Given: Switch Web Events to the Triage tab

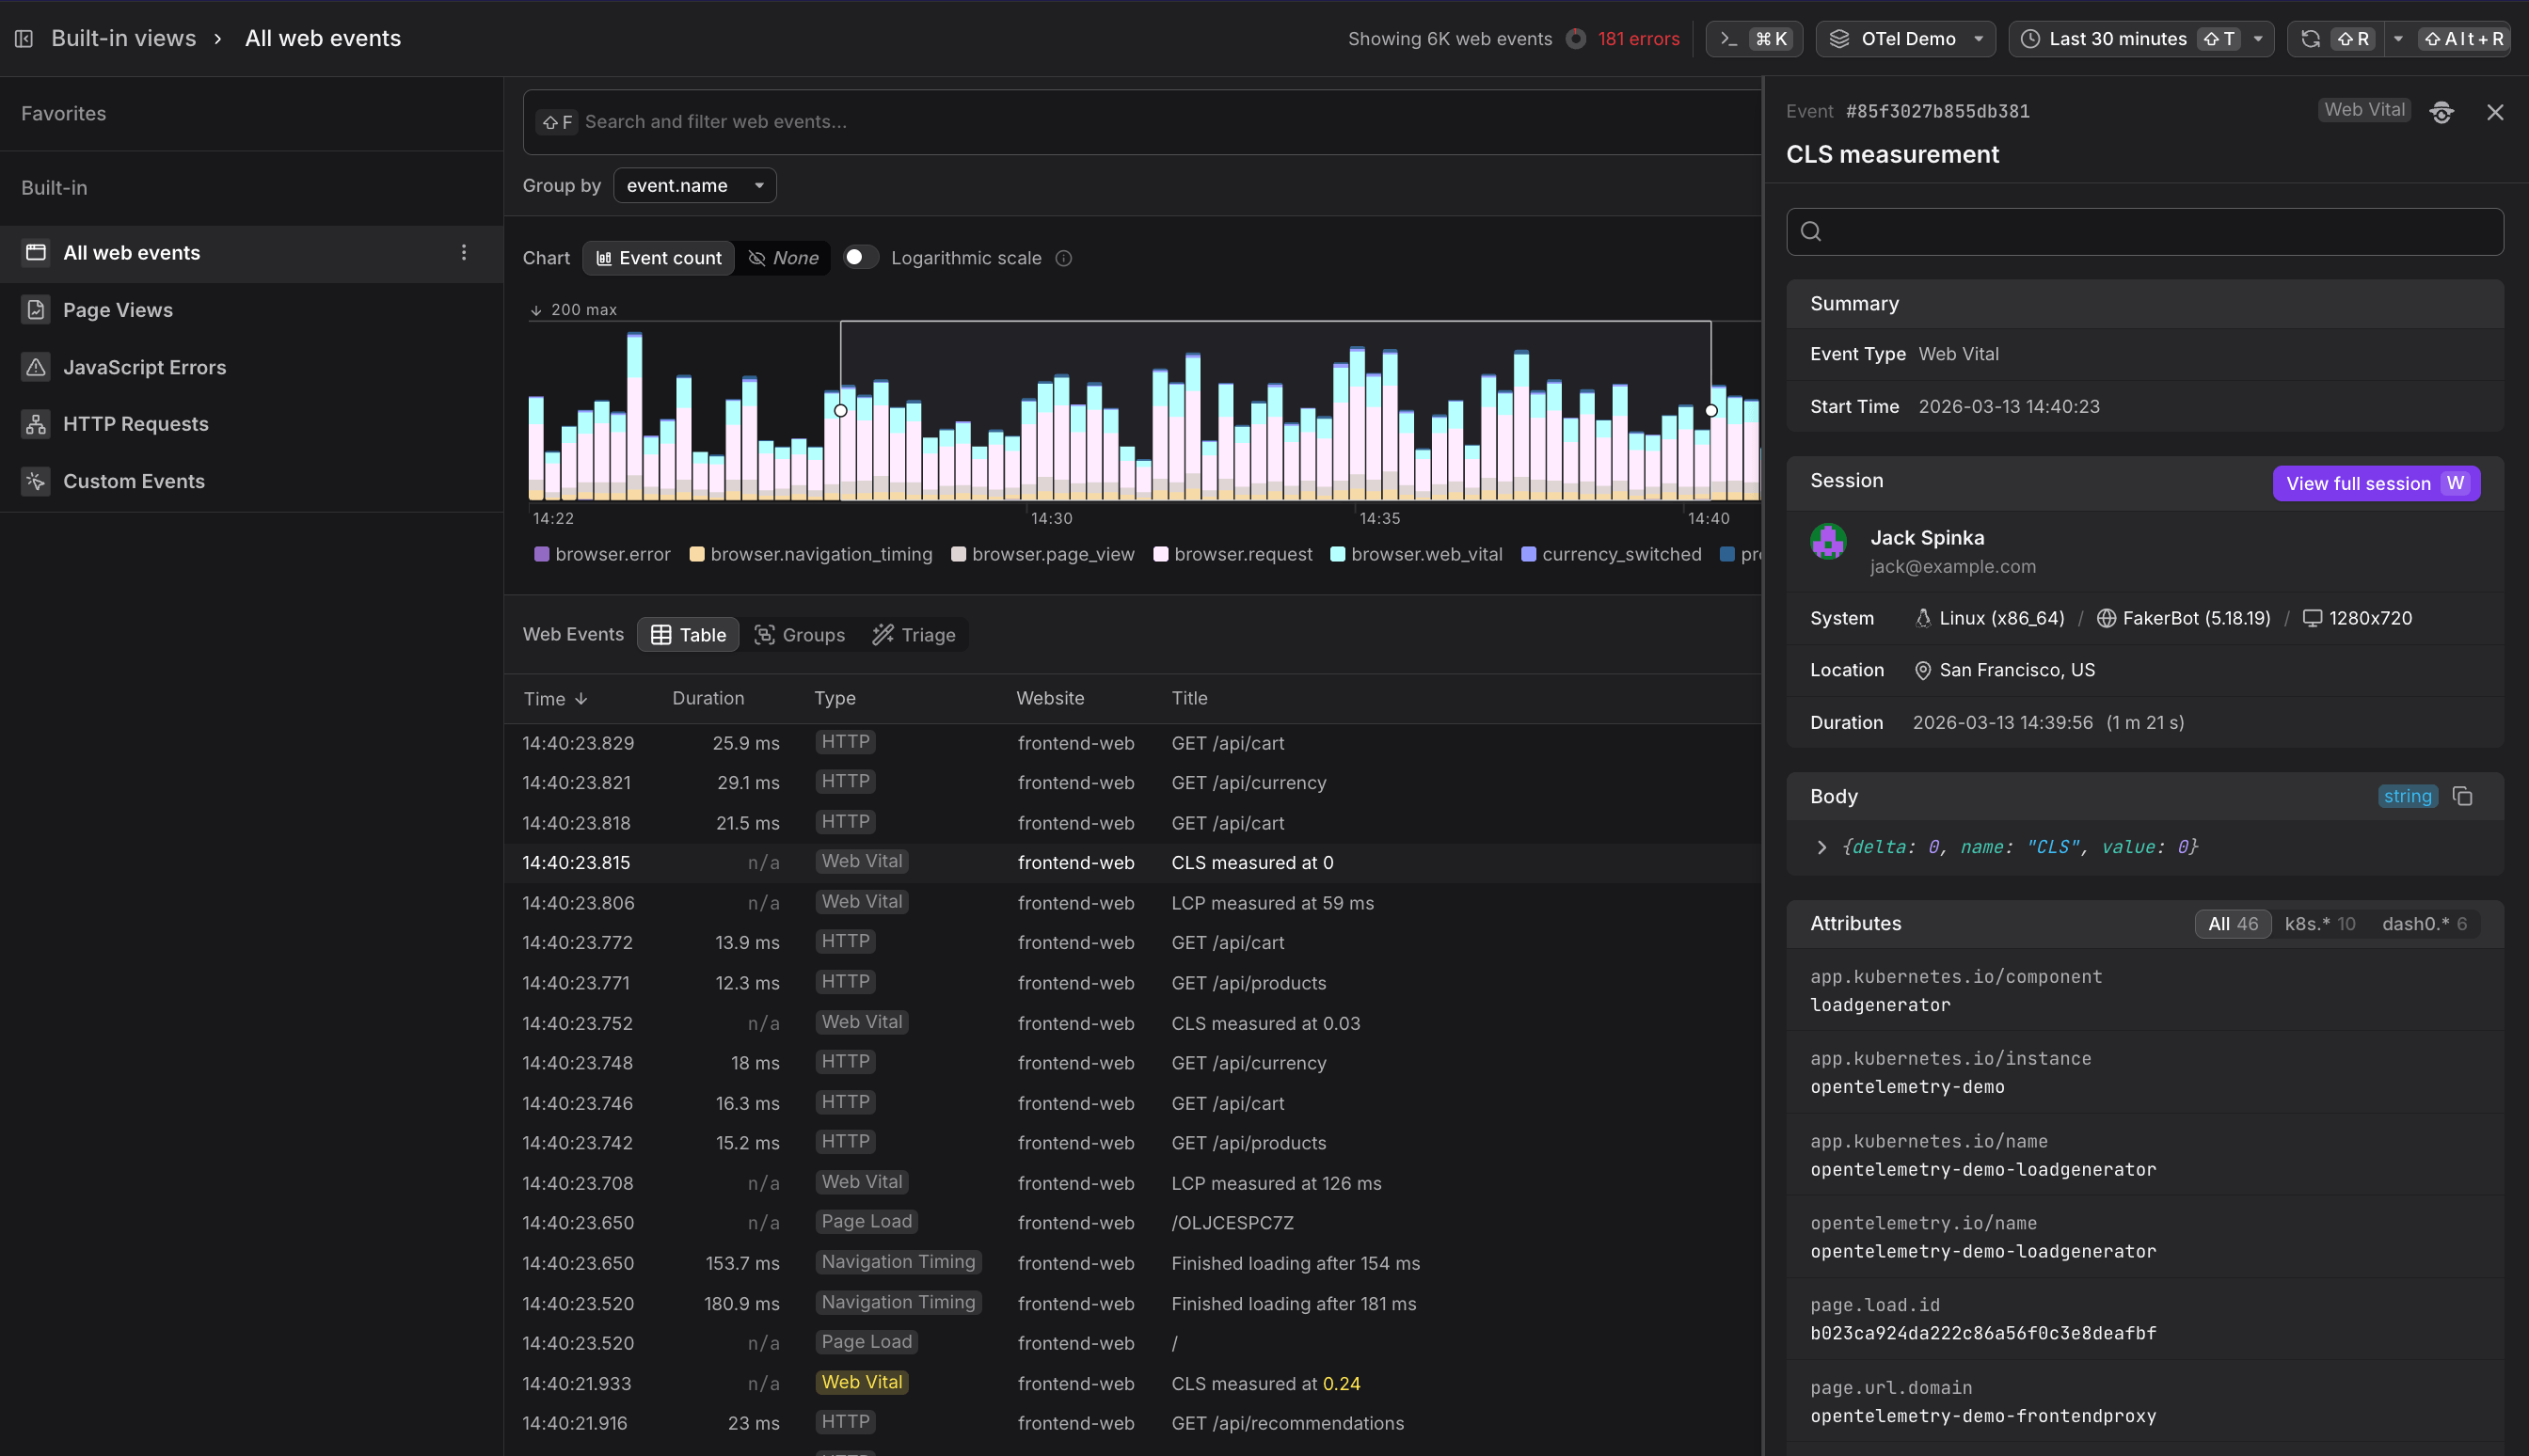Looking at the screenshot, I should tap(913, 634).
